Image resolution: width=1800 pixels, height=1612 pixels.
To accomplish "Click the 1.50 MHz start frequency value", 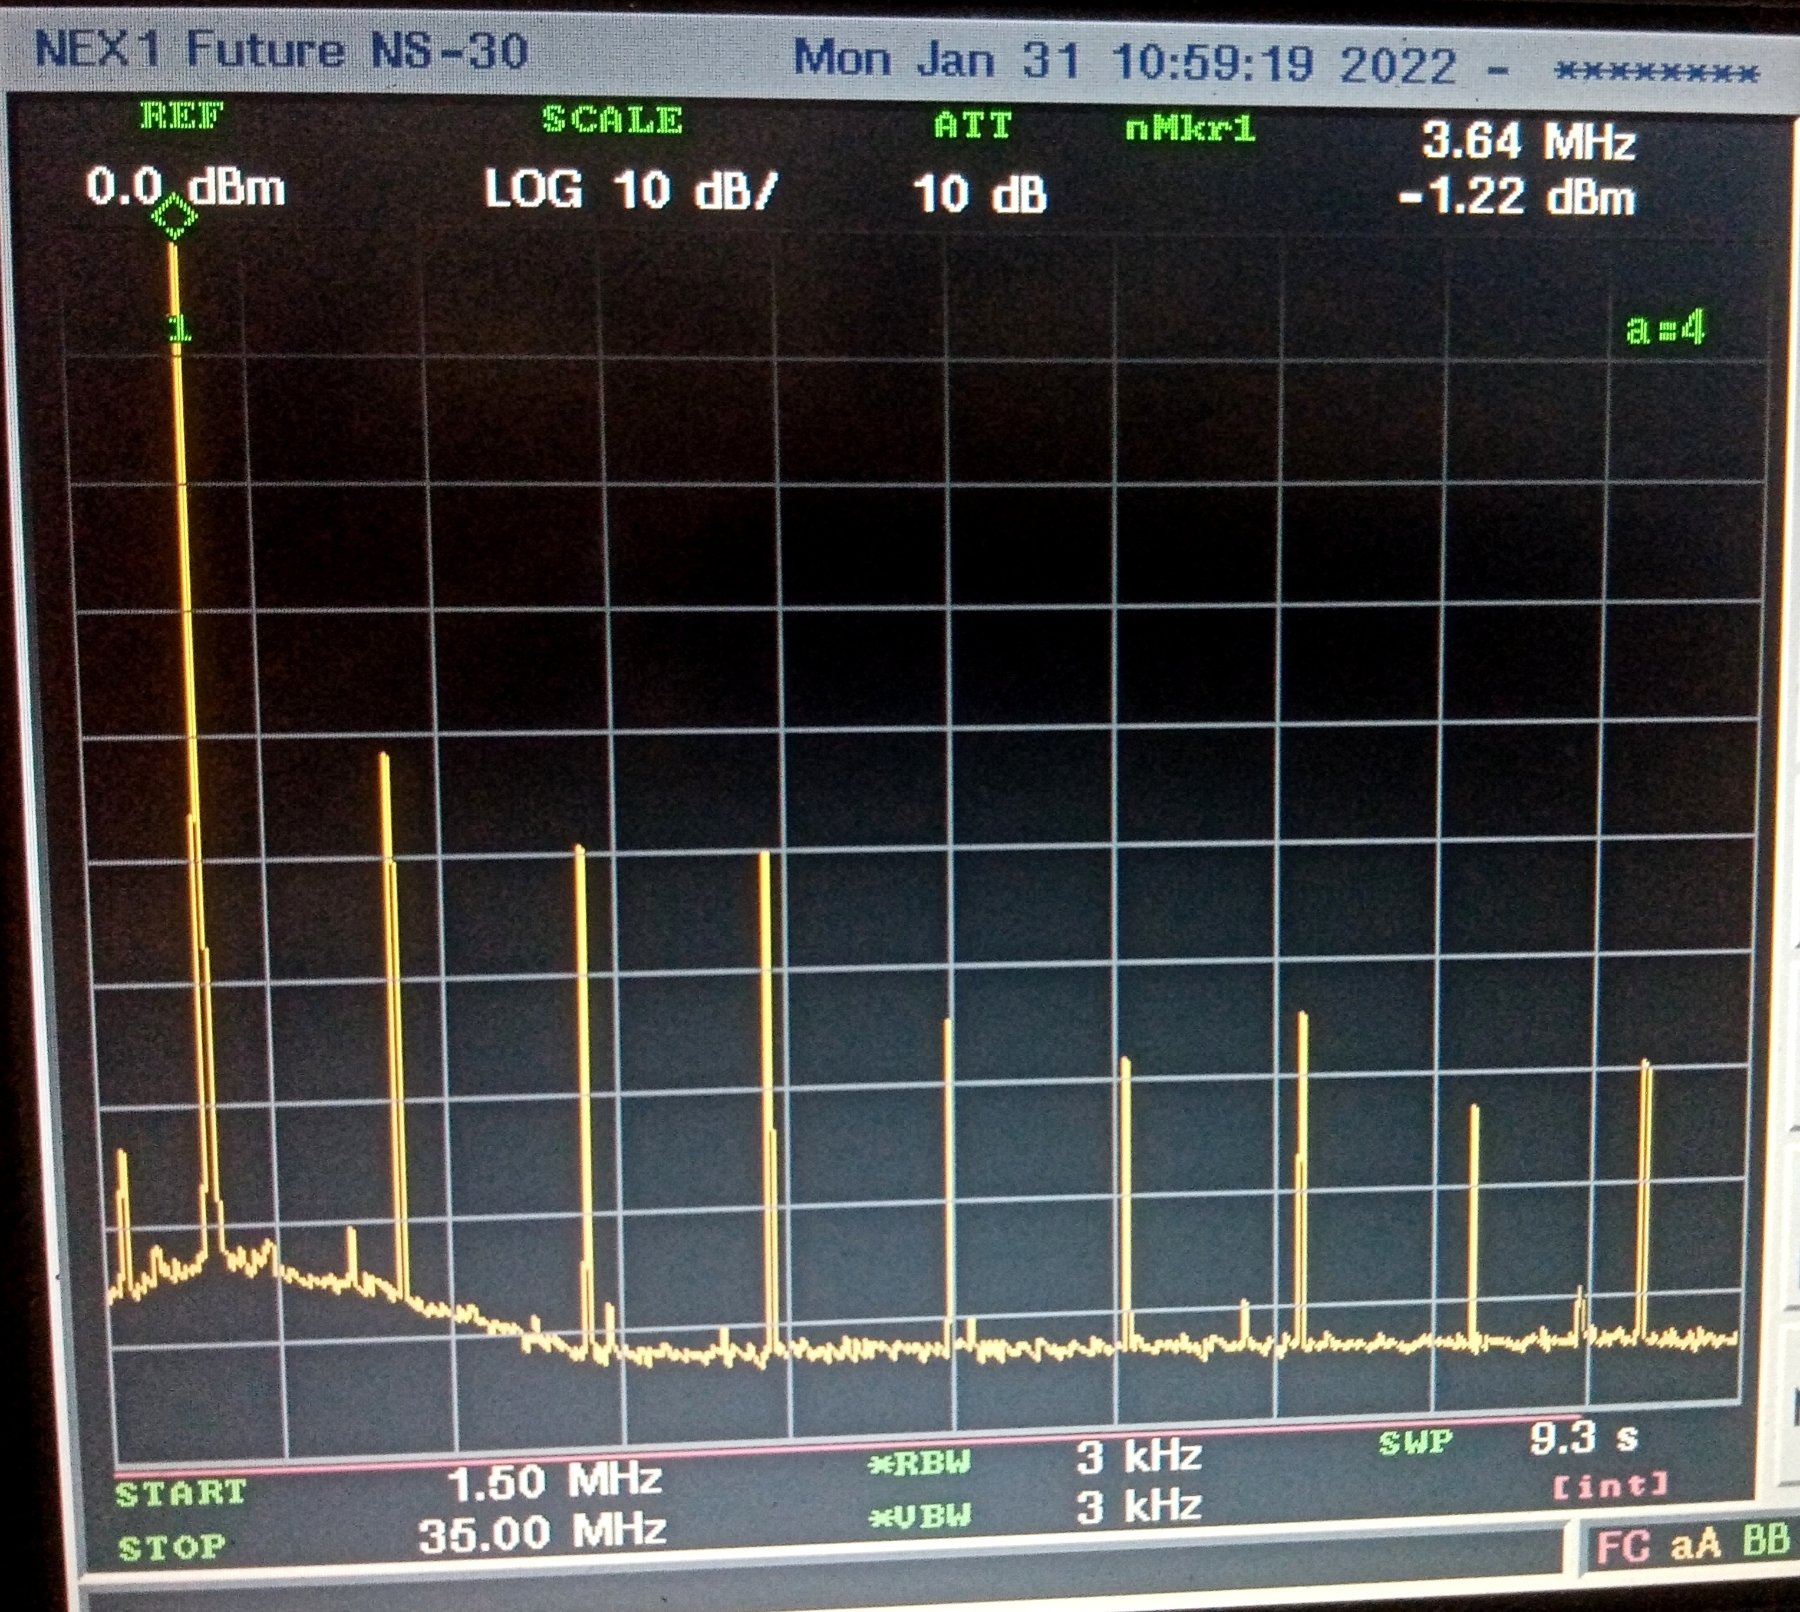I will (x=554, y=1481).
